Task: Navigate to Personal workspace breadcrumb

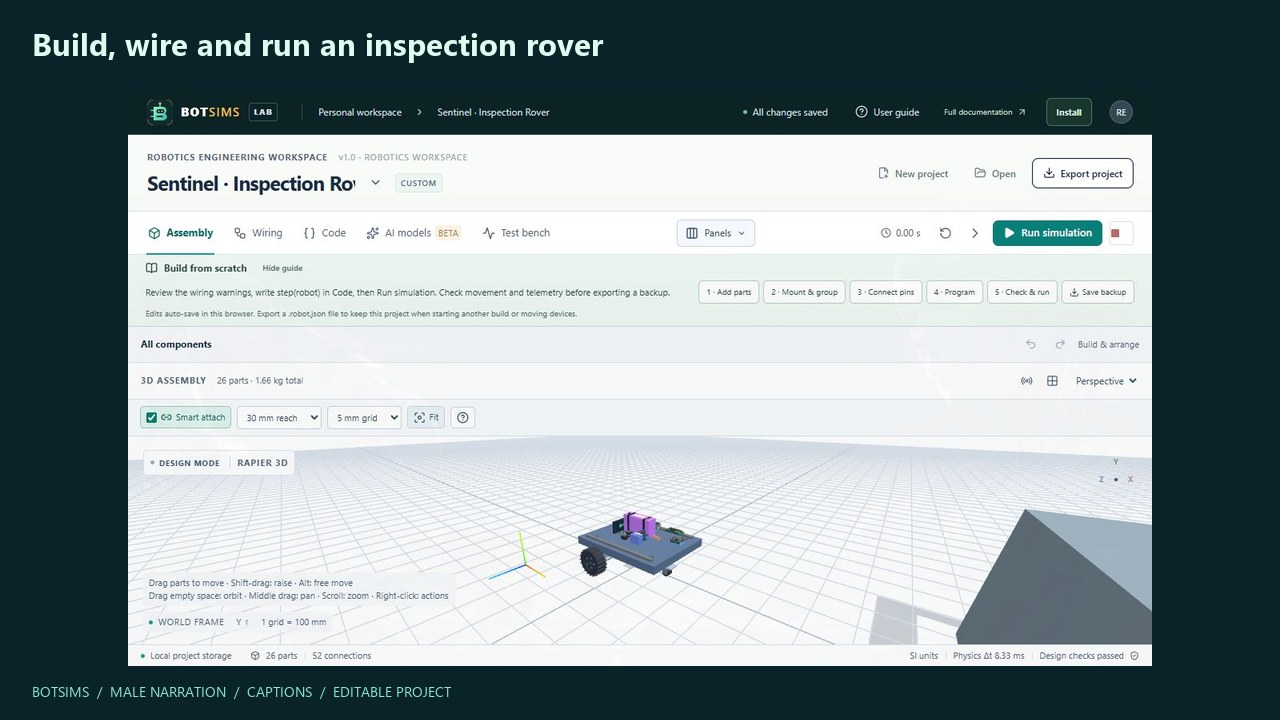Action: click(360, 112)
